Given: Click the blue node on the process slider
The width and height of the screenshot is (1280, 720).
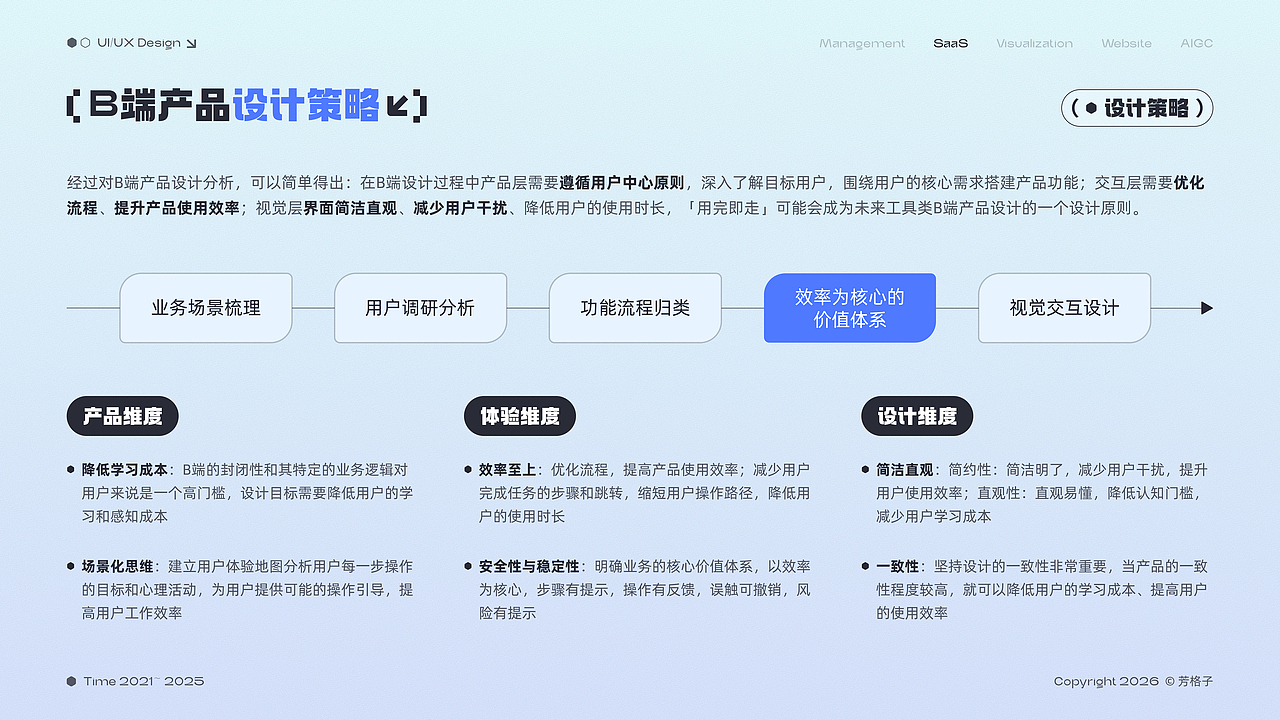Looking at the screenshot, I should (849, 308).
